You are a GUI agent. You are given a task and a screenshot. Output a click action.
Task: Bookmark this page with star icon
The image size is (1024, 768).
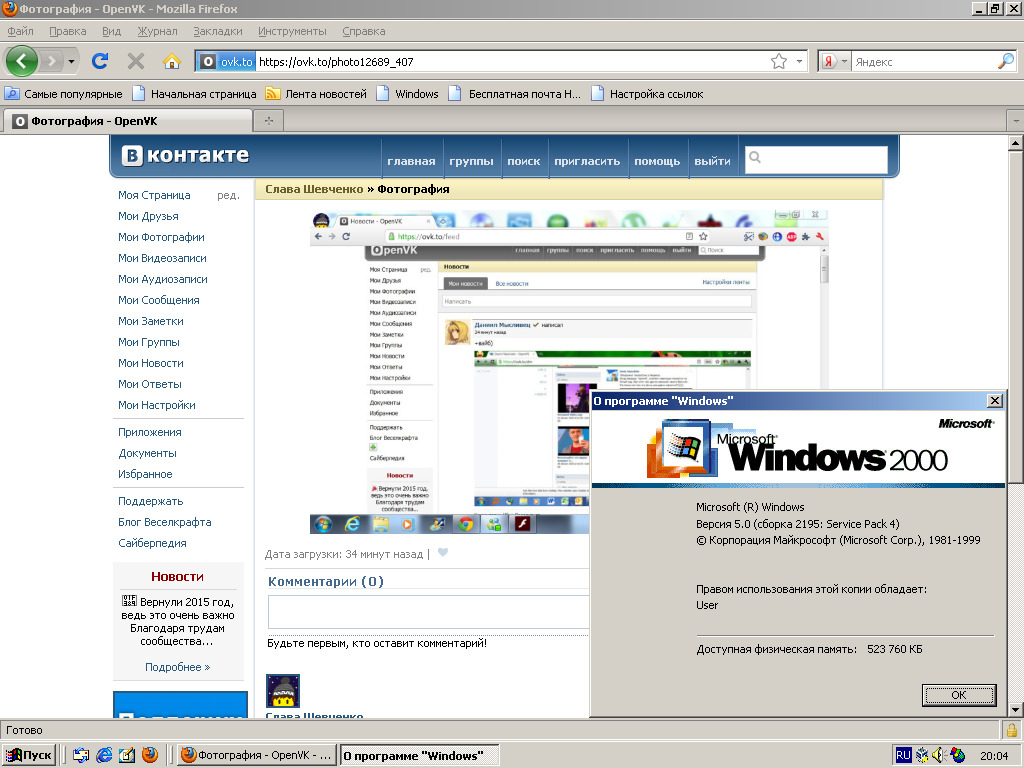778,61
